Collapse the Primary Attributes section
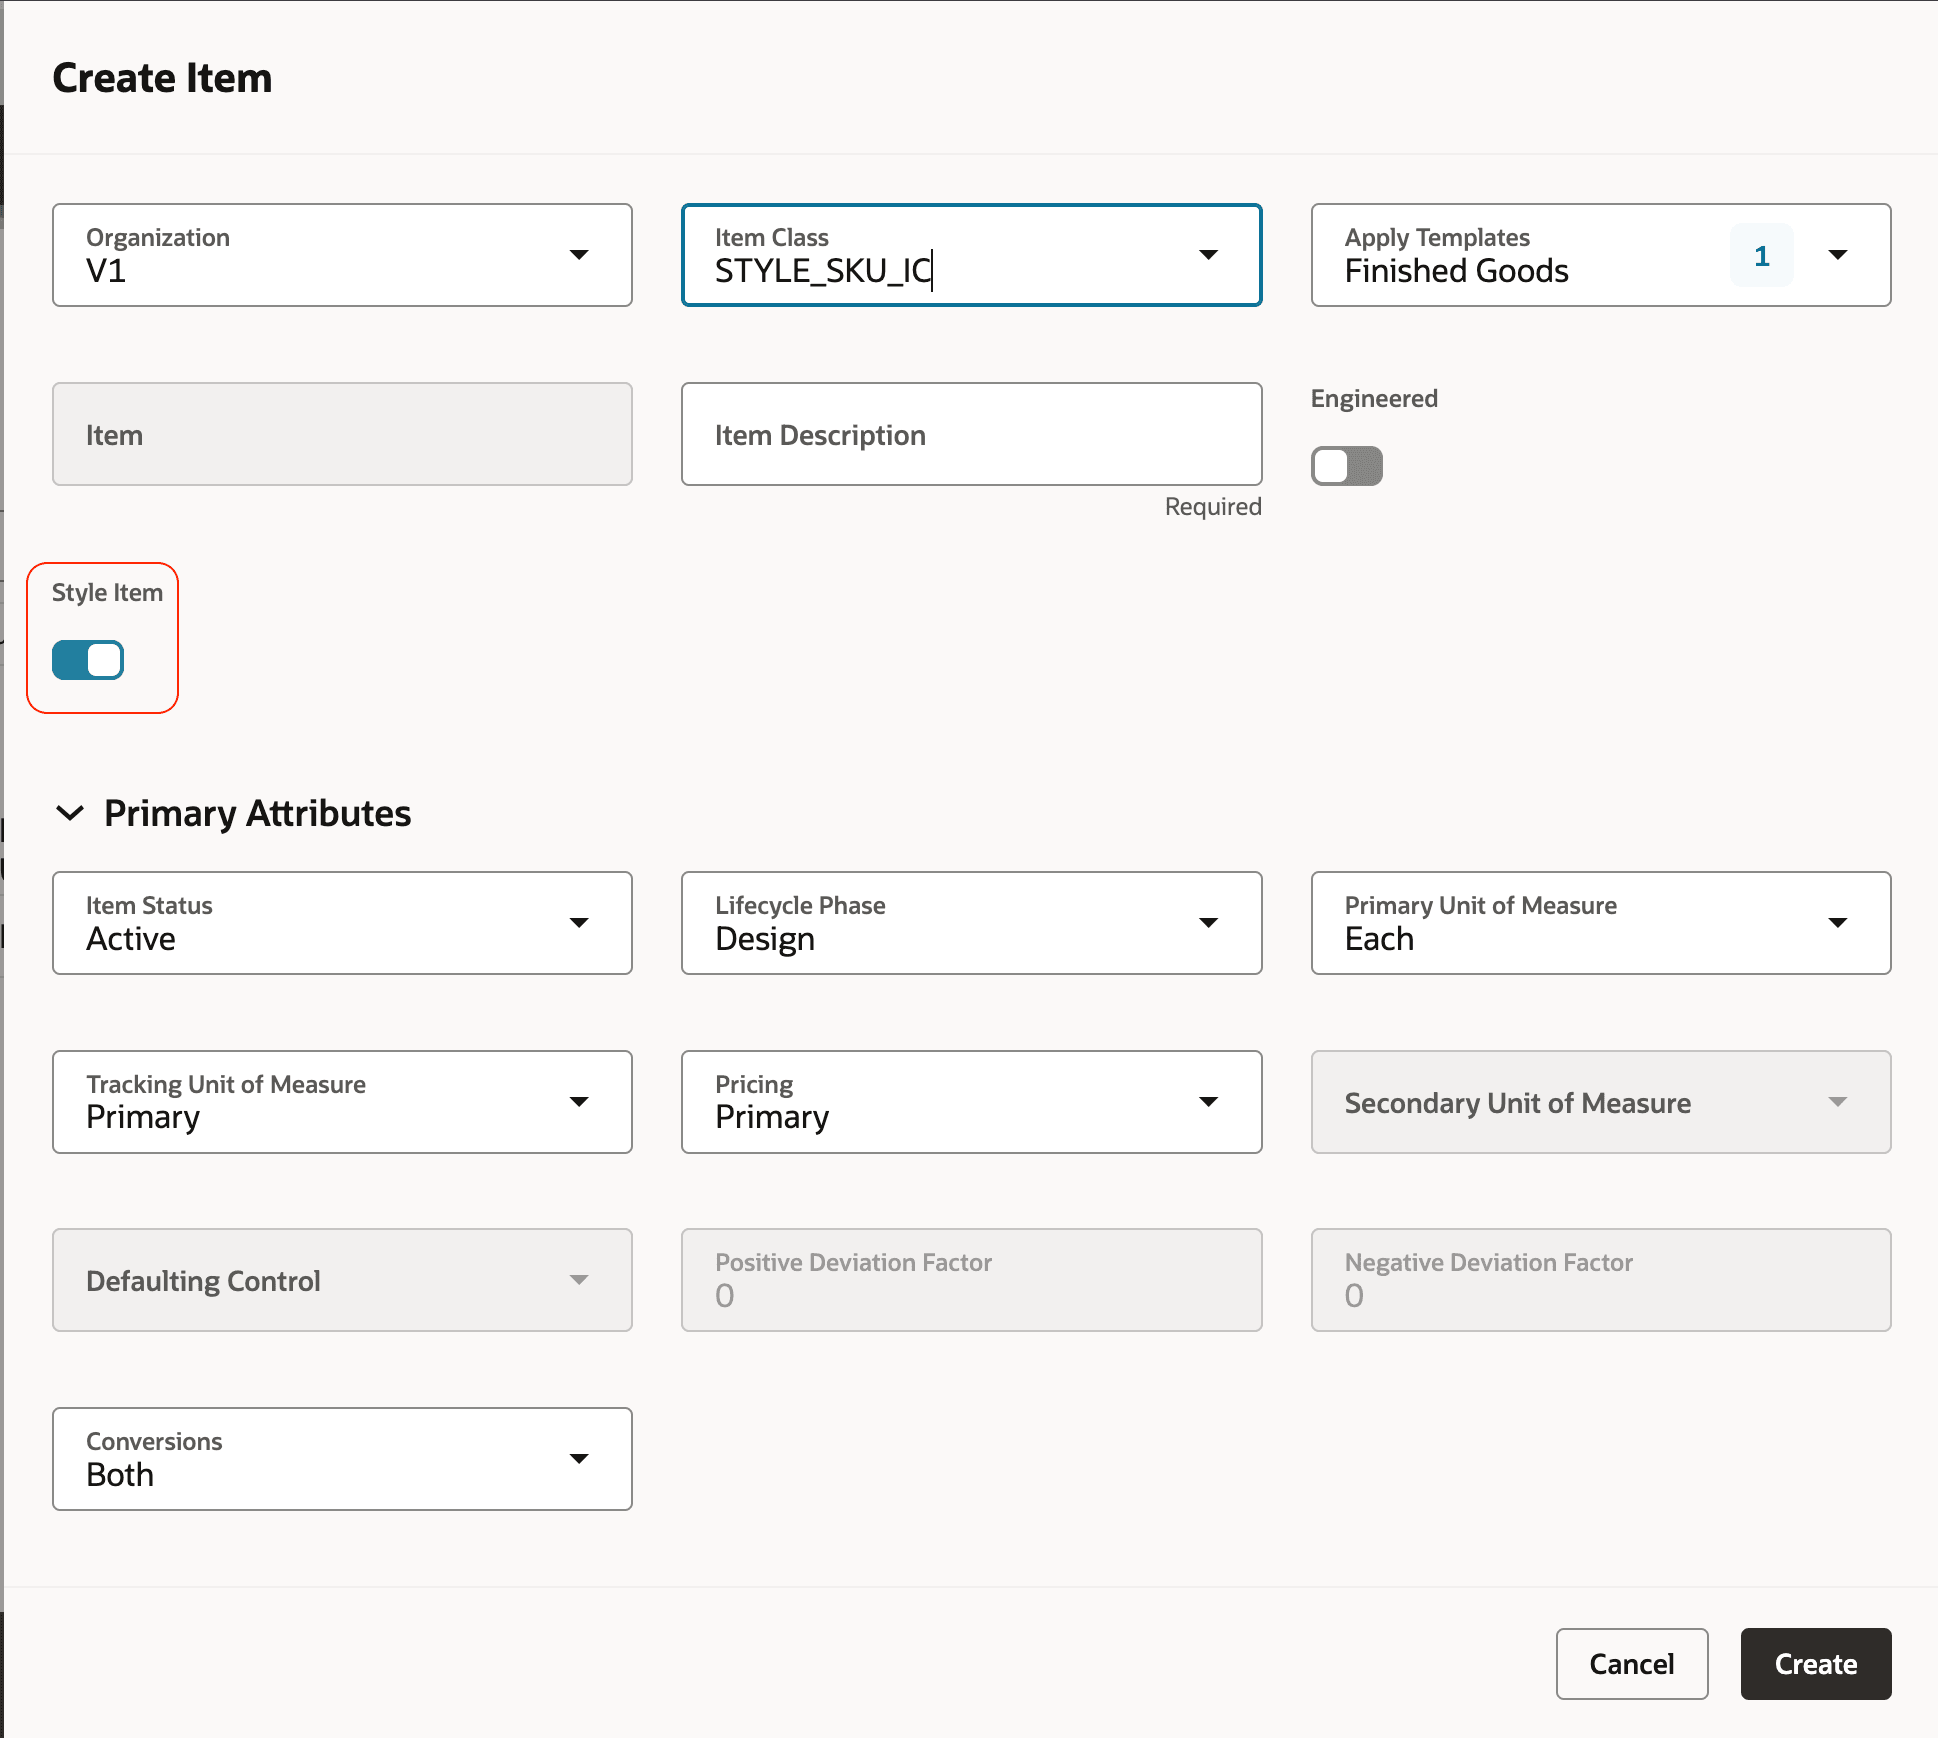 pos(70,813)
